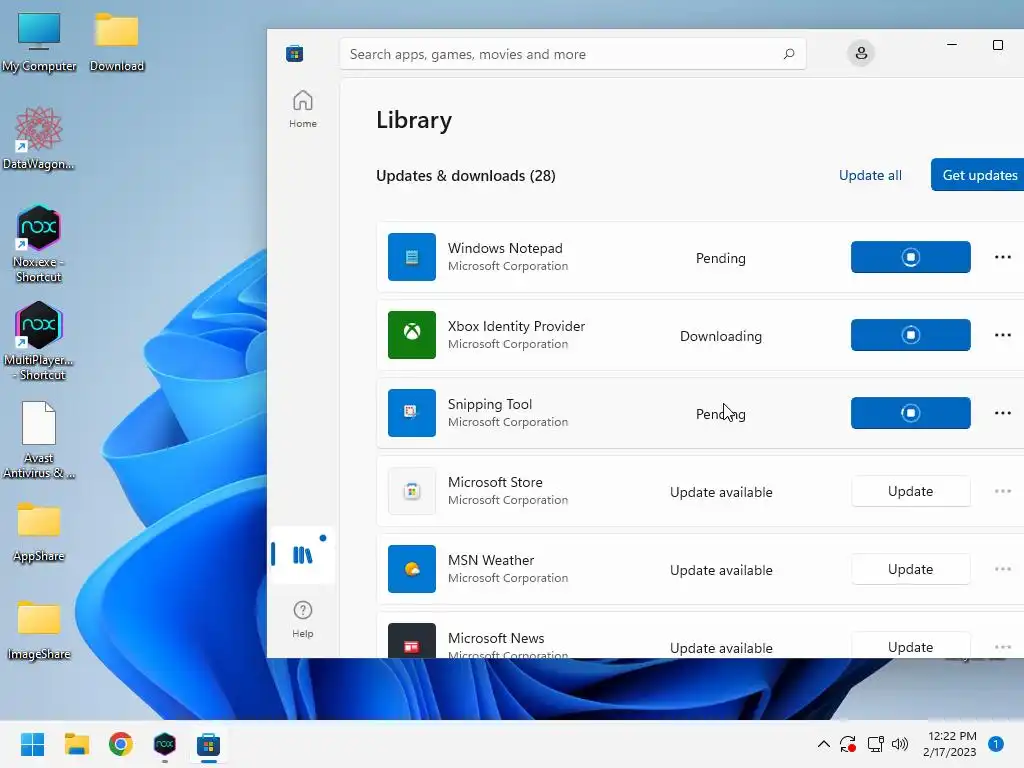Open more options for Snipping Tool
The height and width of the screenshot is (768, 1024).
1002,413
